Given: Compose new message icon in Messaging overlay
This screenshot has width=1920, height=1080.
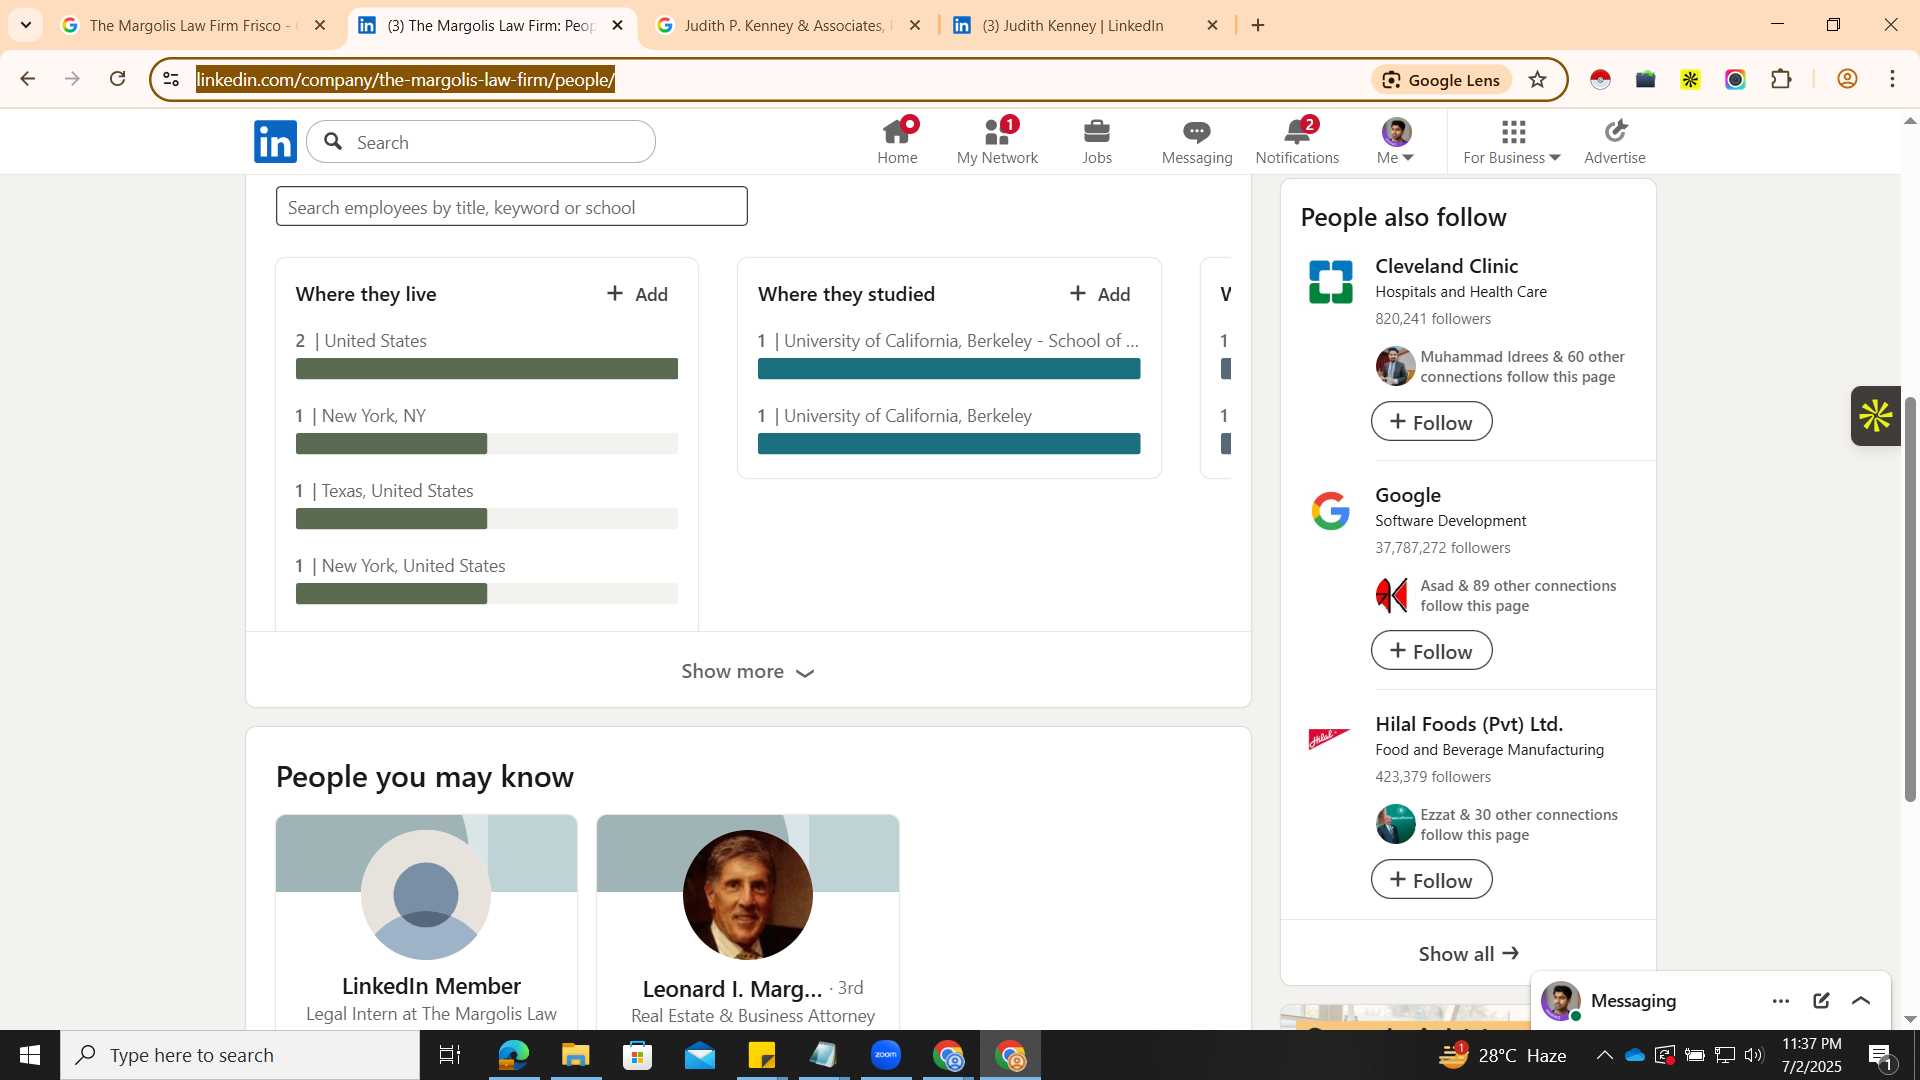Looking at the screenshot, I should pos(1821,1001).
